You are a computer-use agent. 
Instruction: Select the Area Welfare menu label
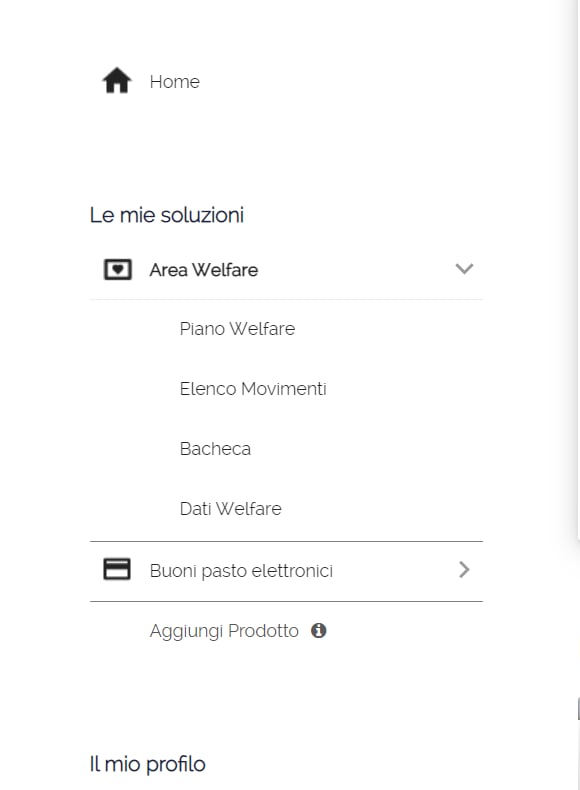[204, 270]
